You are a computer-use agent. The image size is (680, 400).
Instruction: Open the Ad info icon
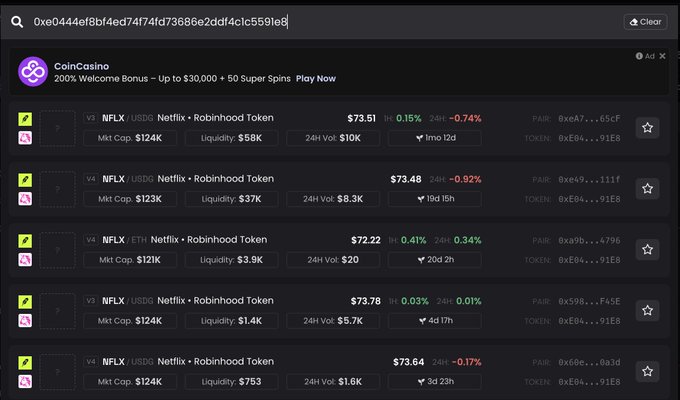(x=639, y=56)
